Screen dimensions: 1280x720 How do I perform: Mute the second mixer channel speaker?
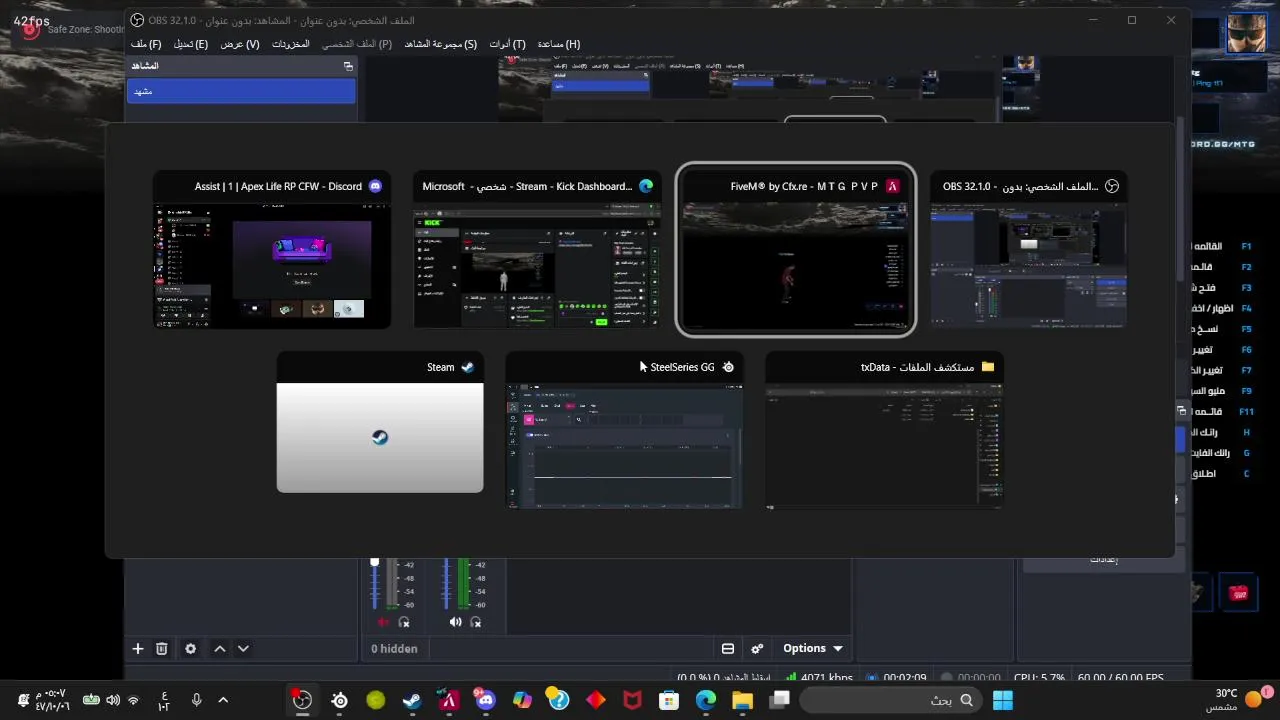coord(456,622)
